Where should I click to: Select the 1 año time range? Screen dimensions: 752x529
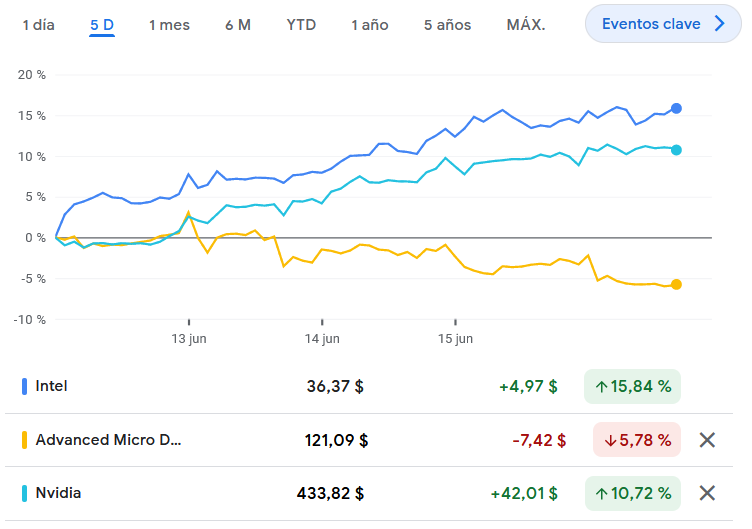click(x=370, y=25)
